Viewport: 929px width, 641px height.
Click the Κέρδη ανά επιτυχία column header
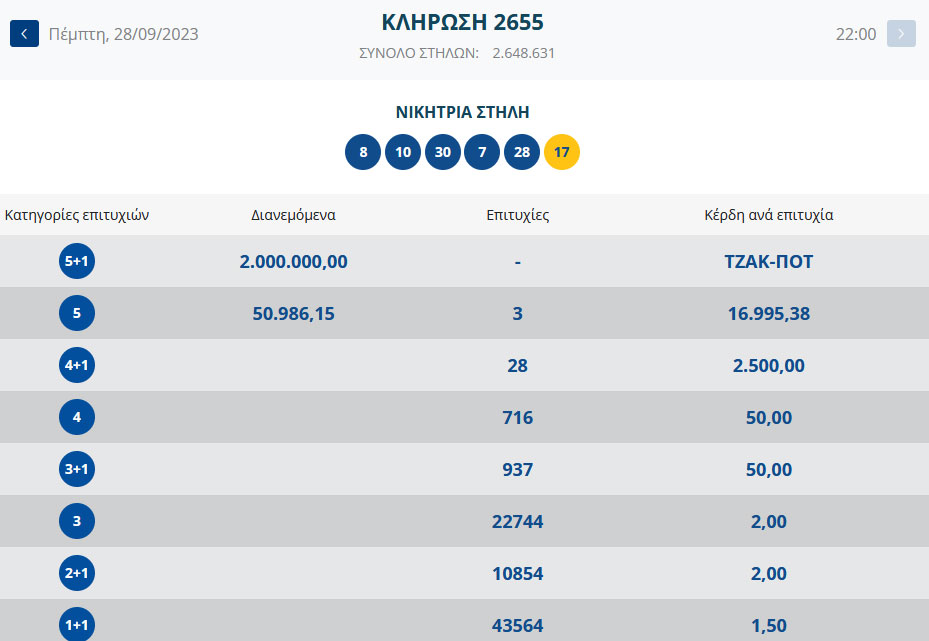(x=768, y=215)
